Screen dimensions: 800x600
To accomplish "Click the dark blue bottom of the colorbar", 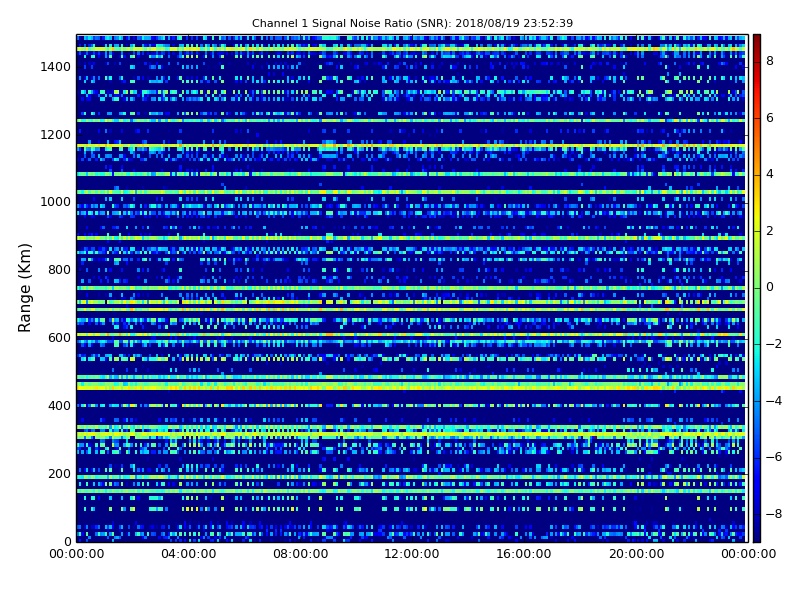I will tap(757, 533).
